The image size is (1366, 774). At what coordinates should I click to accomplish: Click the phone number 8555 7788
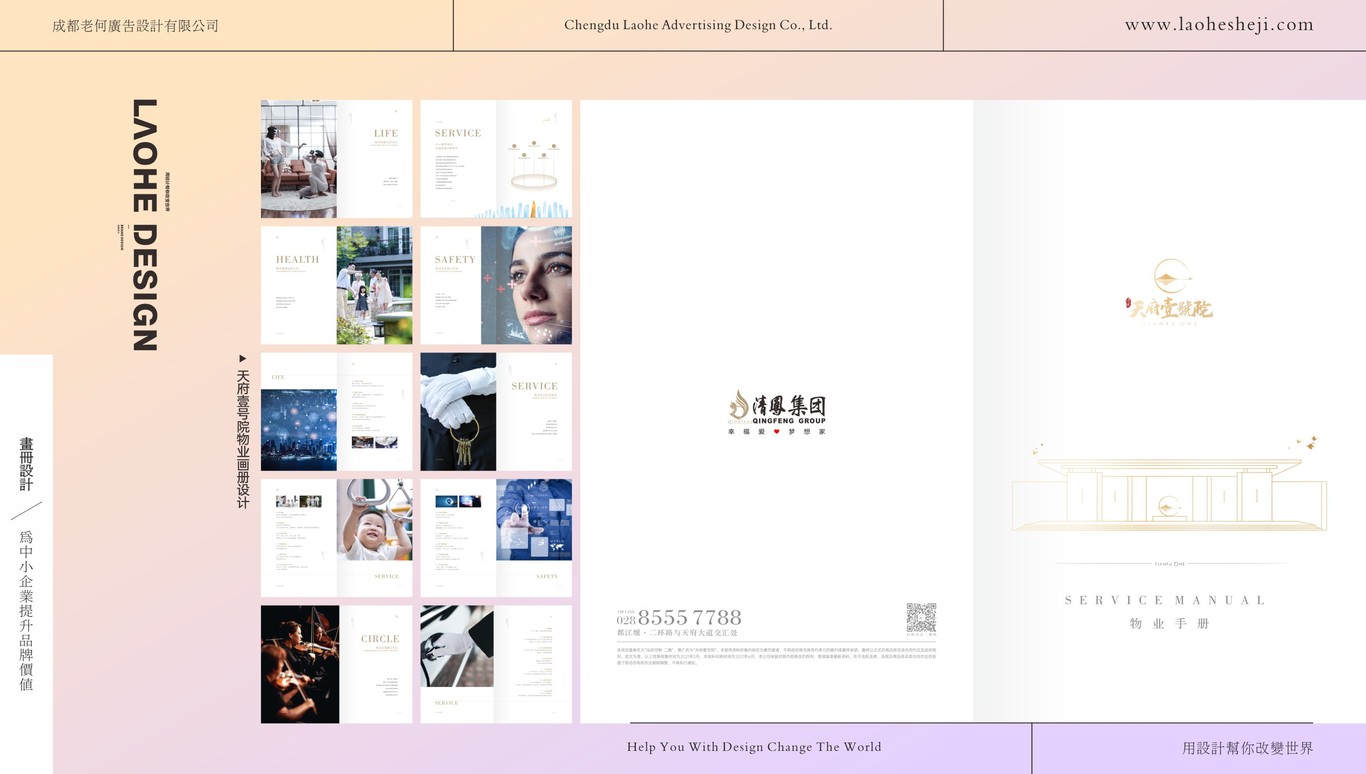click(689, 617)
